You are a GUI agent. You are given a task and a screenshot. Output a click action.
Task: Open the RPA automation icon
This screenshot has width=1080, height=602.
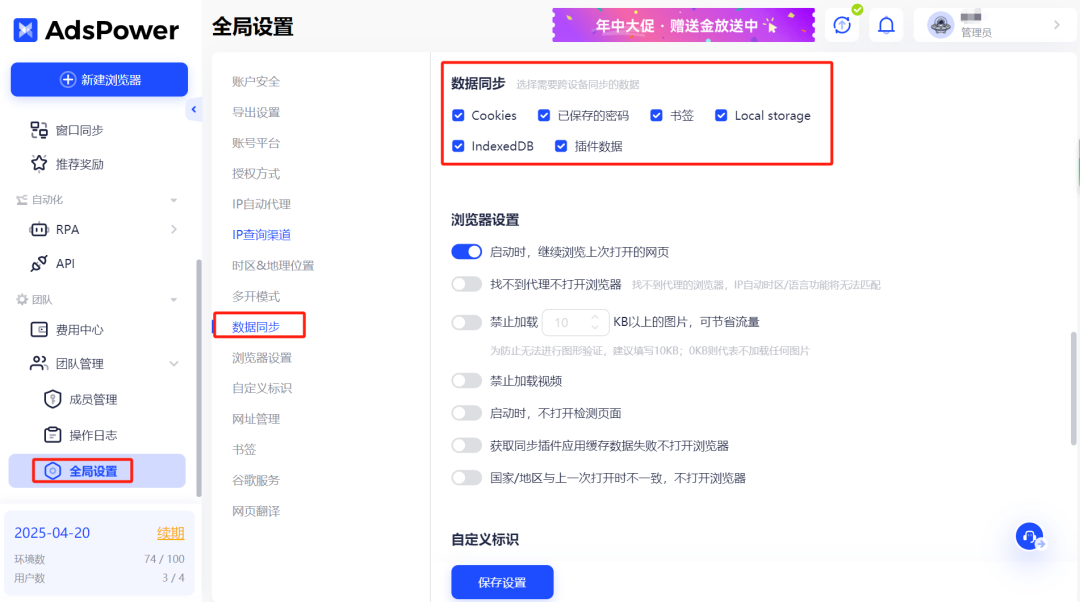point(38,229)
